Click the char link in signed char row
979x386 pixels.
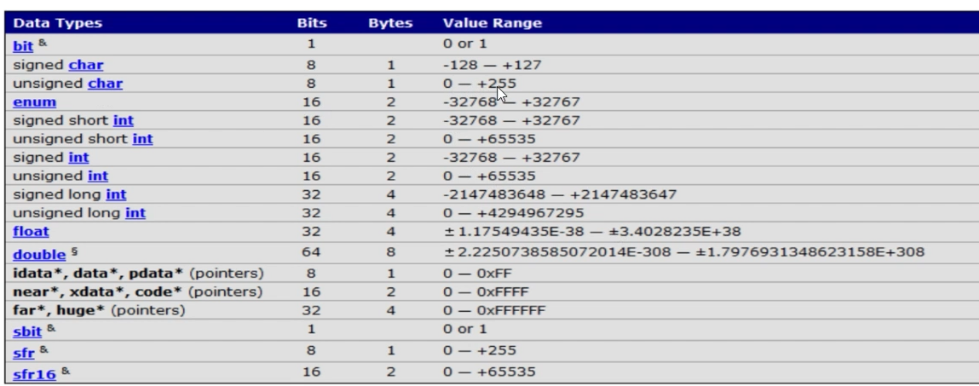(86, 65)
